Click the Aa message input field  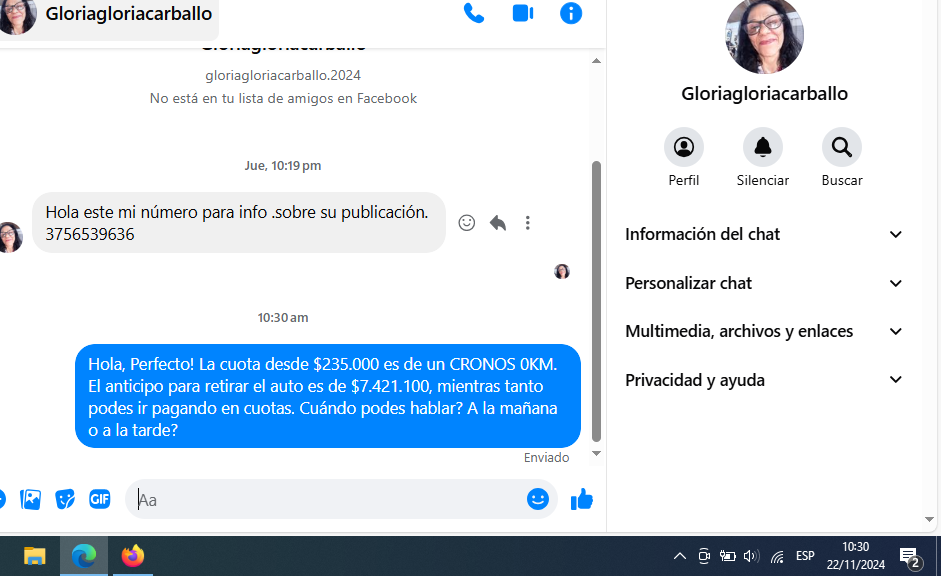pos(330,499)
